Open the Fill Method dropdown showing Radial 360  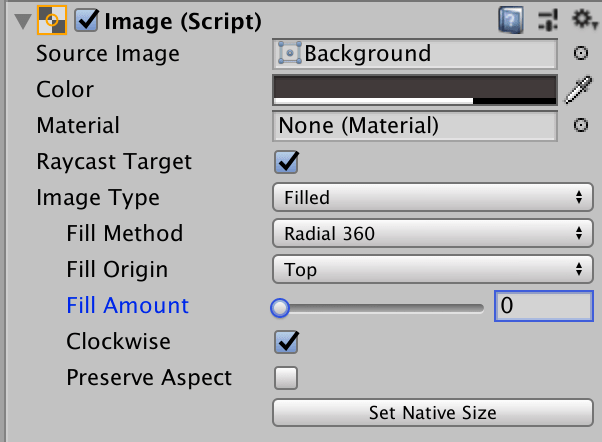coord(433,233)
